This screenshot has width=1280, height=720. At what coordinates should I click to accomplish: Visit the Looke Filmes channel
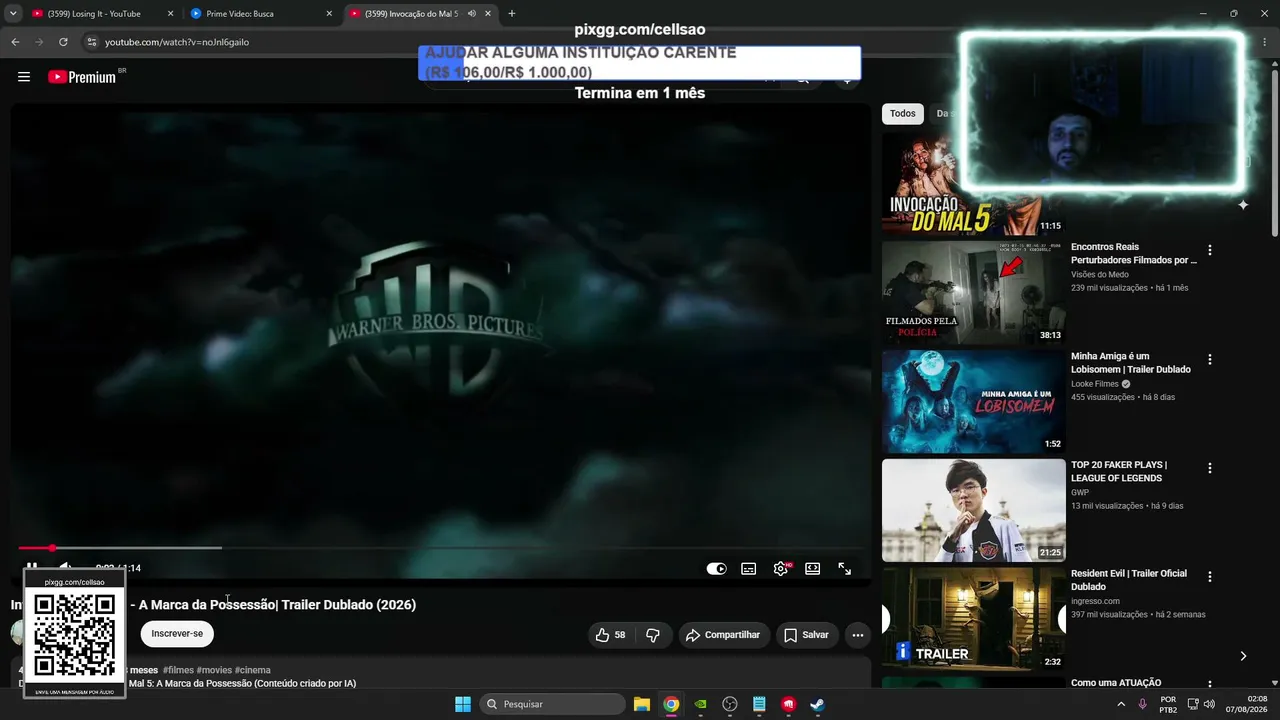pos(1095,384)
